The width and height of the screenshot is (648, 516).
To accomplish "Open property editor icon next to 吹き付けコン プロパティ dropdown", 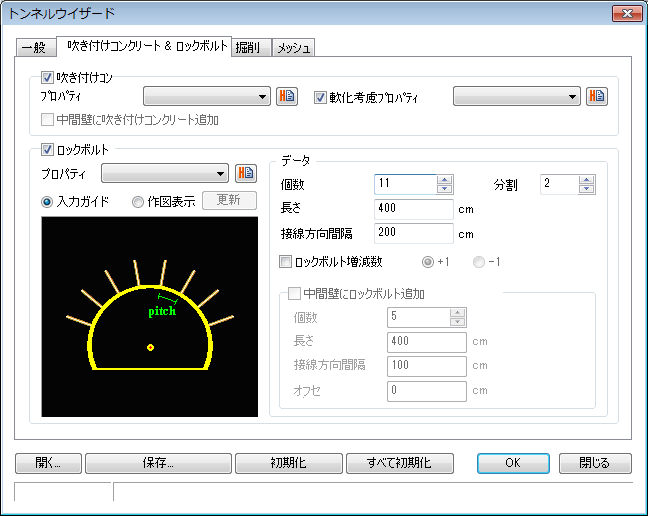I will click(x=287, y=96).
